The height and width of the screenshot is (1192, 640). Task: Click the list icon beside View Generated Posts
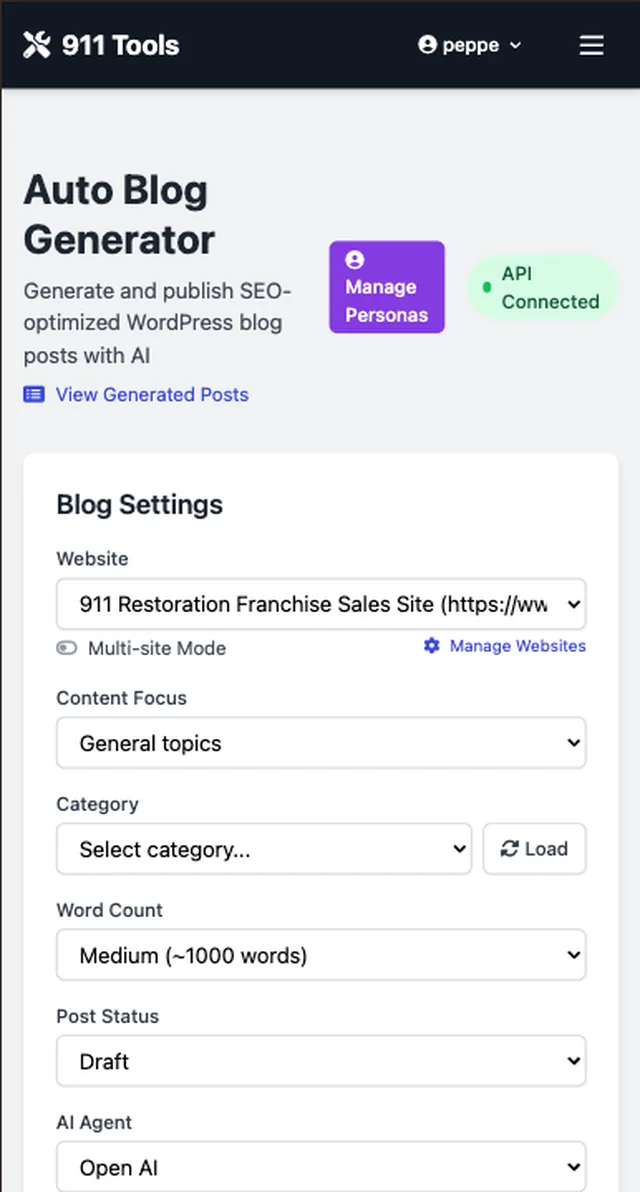[x=33, y=395]
